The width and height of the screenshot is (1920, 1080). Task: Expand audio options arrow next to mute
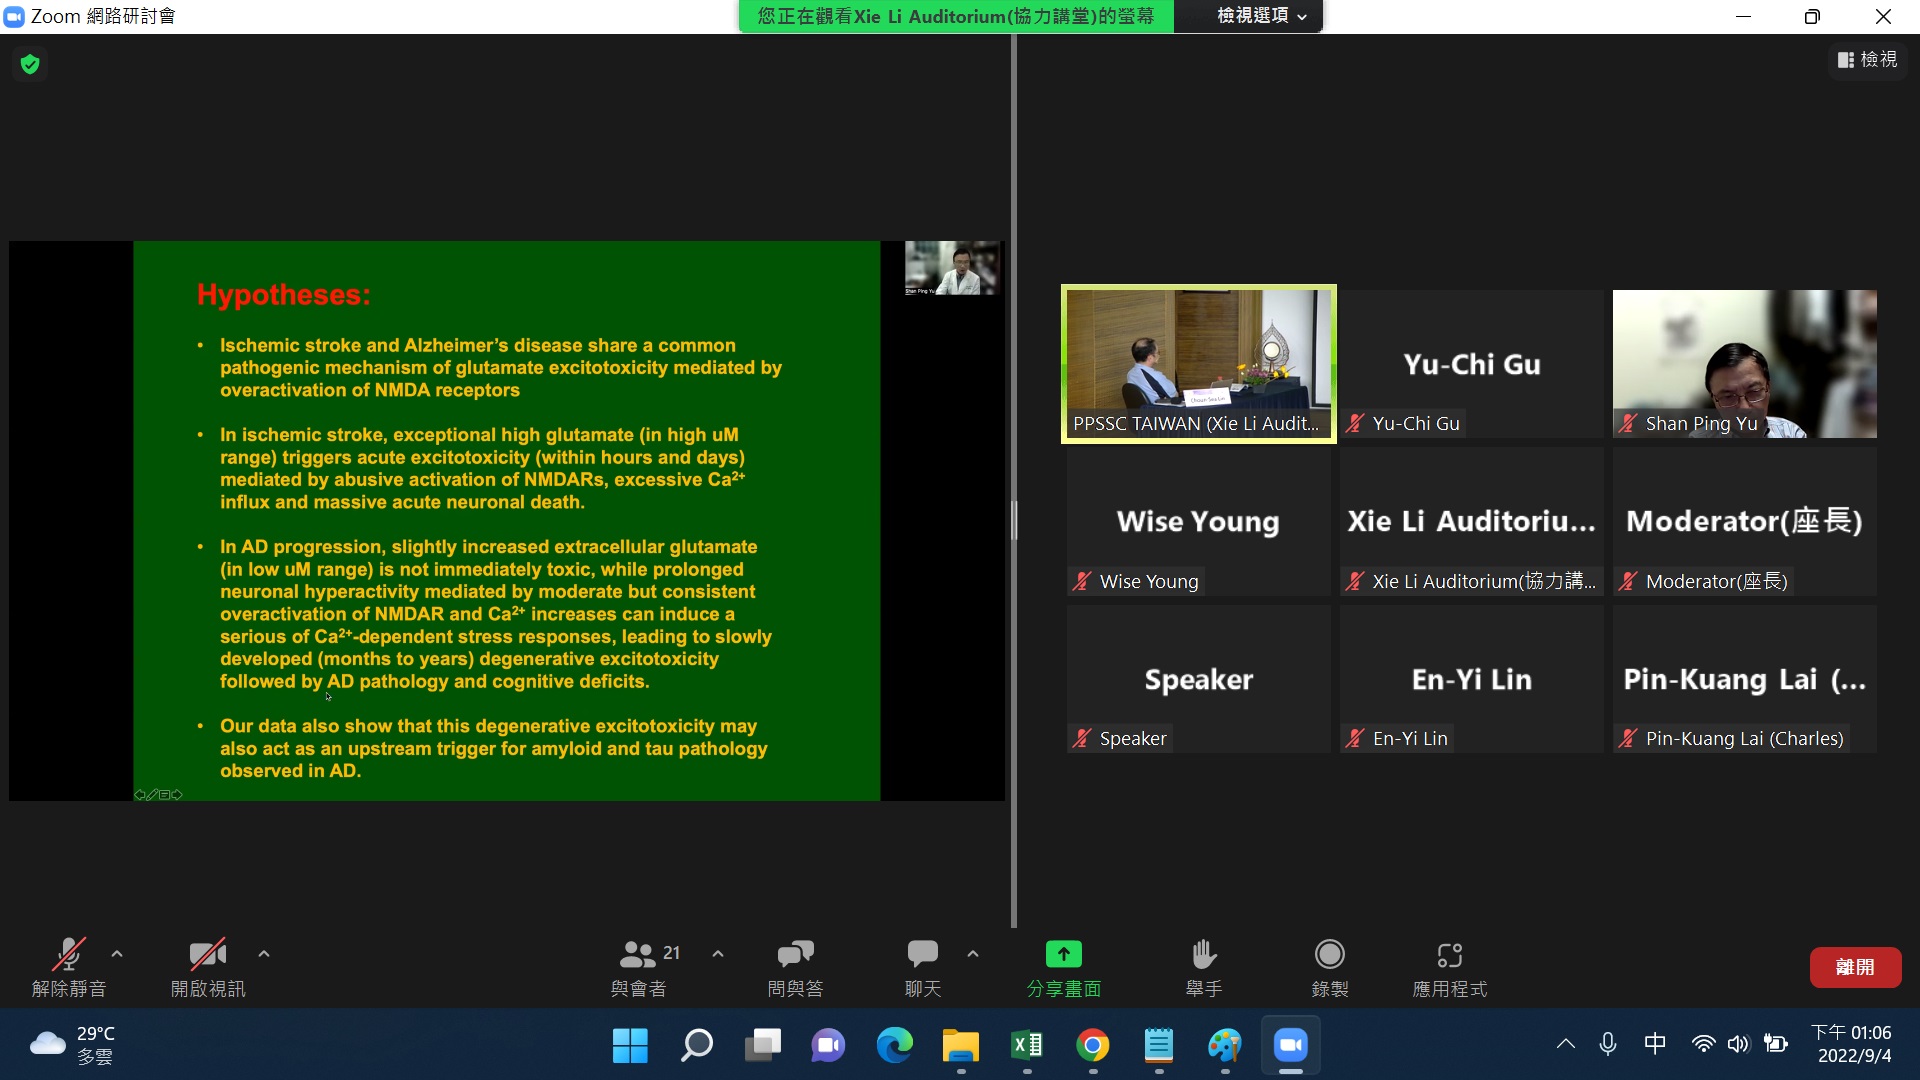point(117,954)
